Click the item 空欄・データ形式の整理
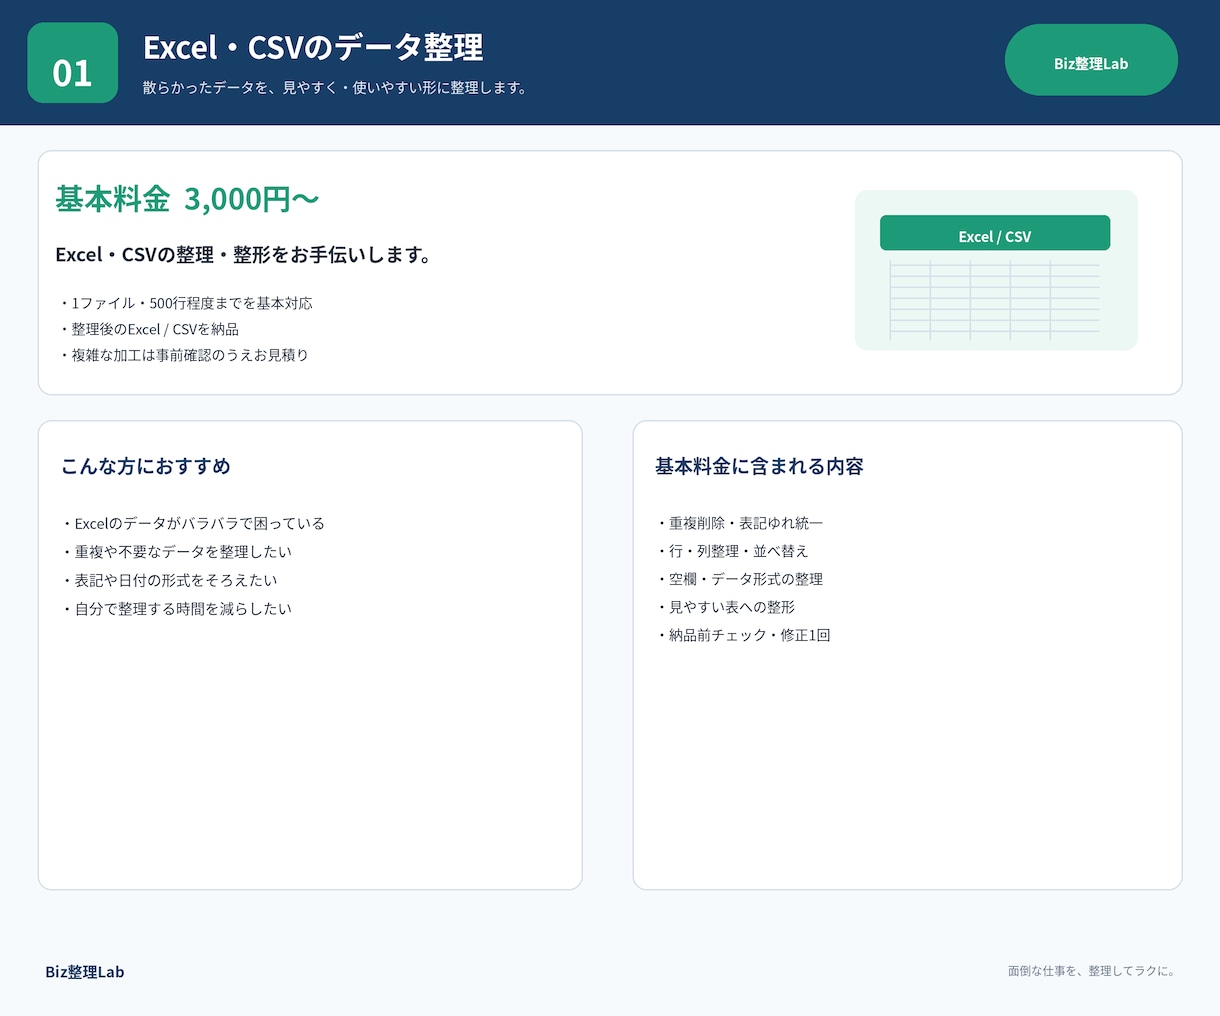The width and height of the screenshot is (1220, 1016). (x=739, y=579)
